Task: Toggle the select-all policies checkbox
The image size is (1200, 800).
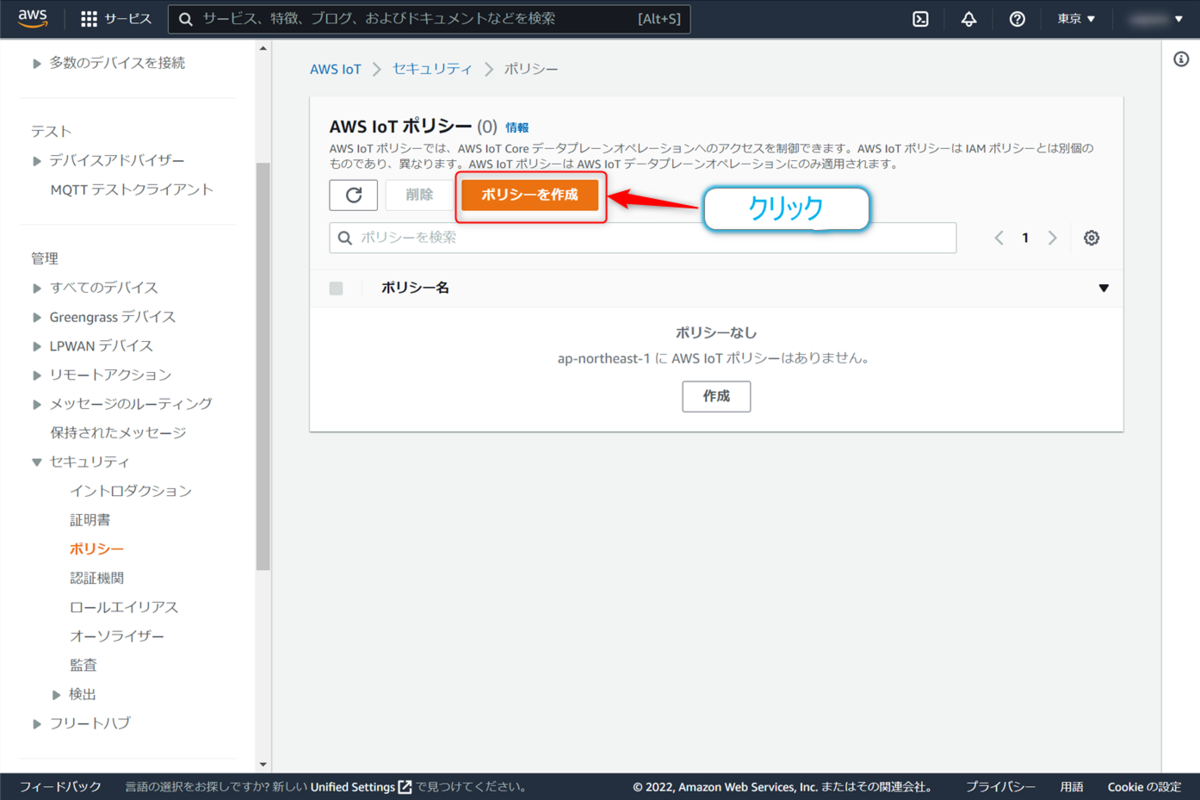Action: click(336, 288)
